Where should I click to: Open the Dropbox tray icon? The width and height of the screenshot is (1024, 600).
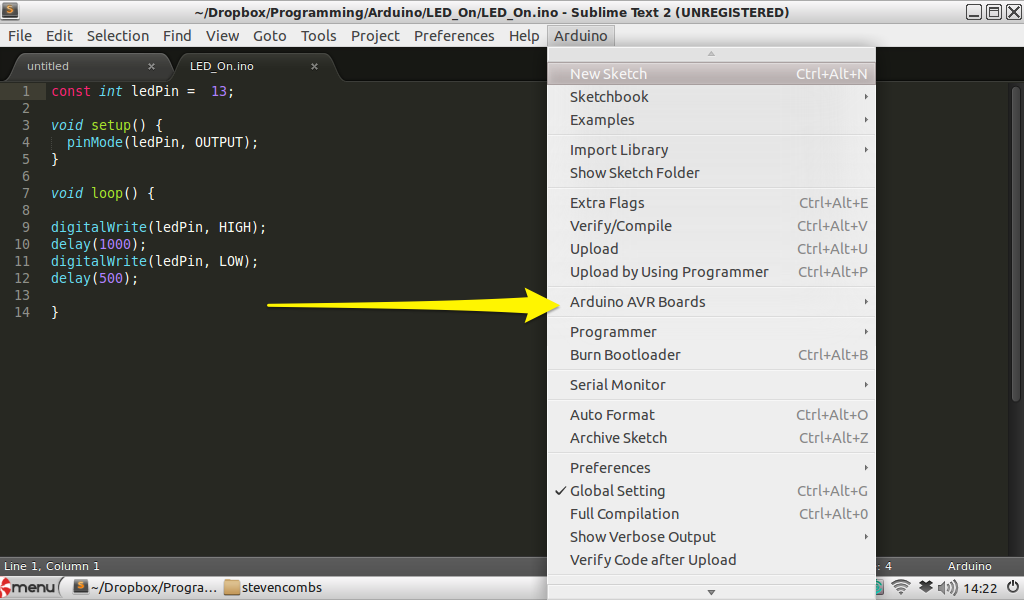[x=925, y=587]
